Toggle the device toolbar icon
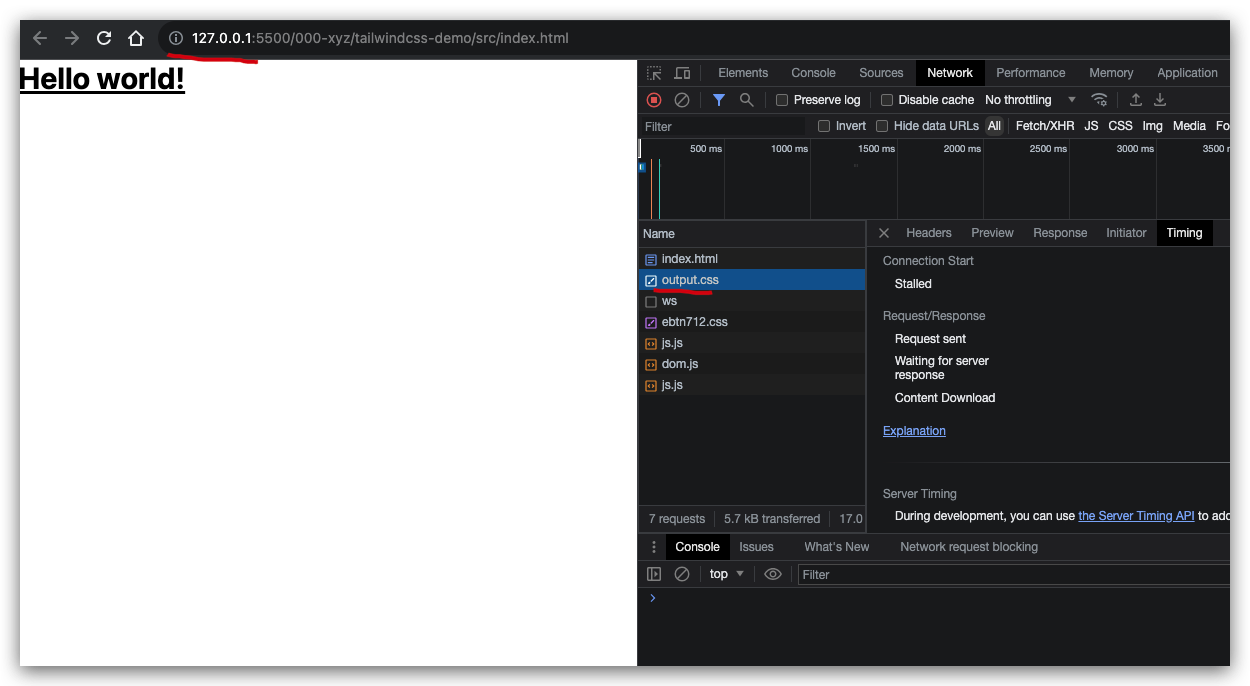Image resolution: width=1250 pixels, height=686 pixels. 682,73
